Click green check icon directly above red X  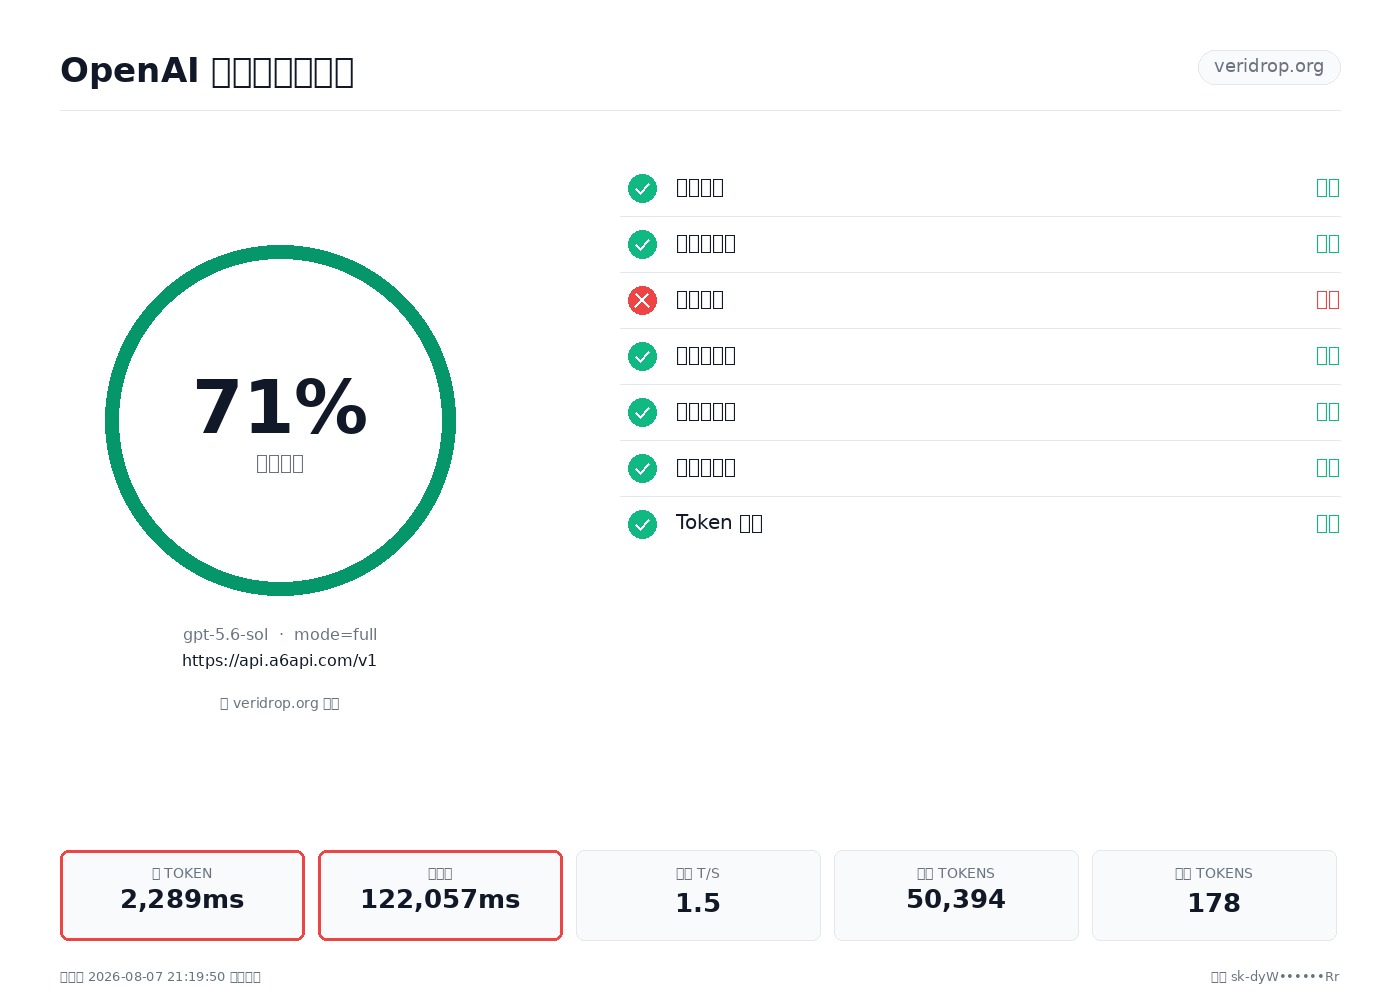(x=642, y=244)
